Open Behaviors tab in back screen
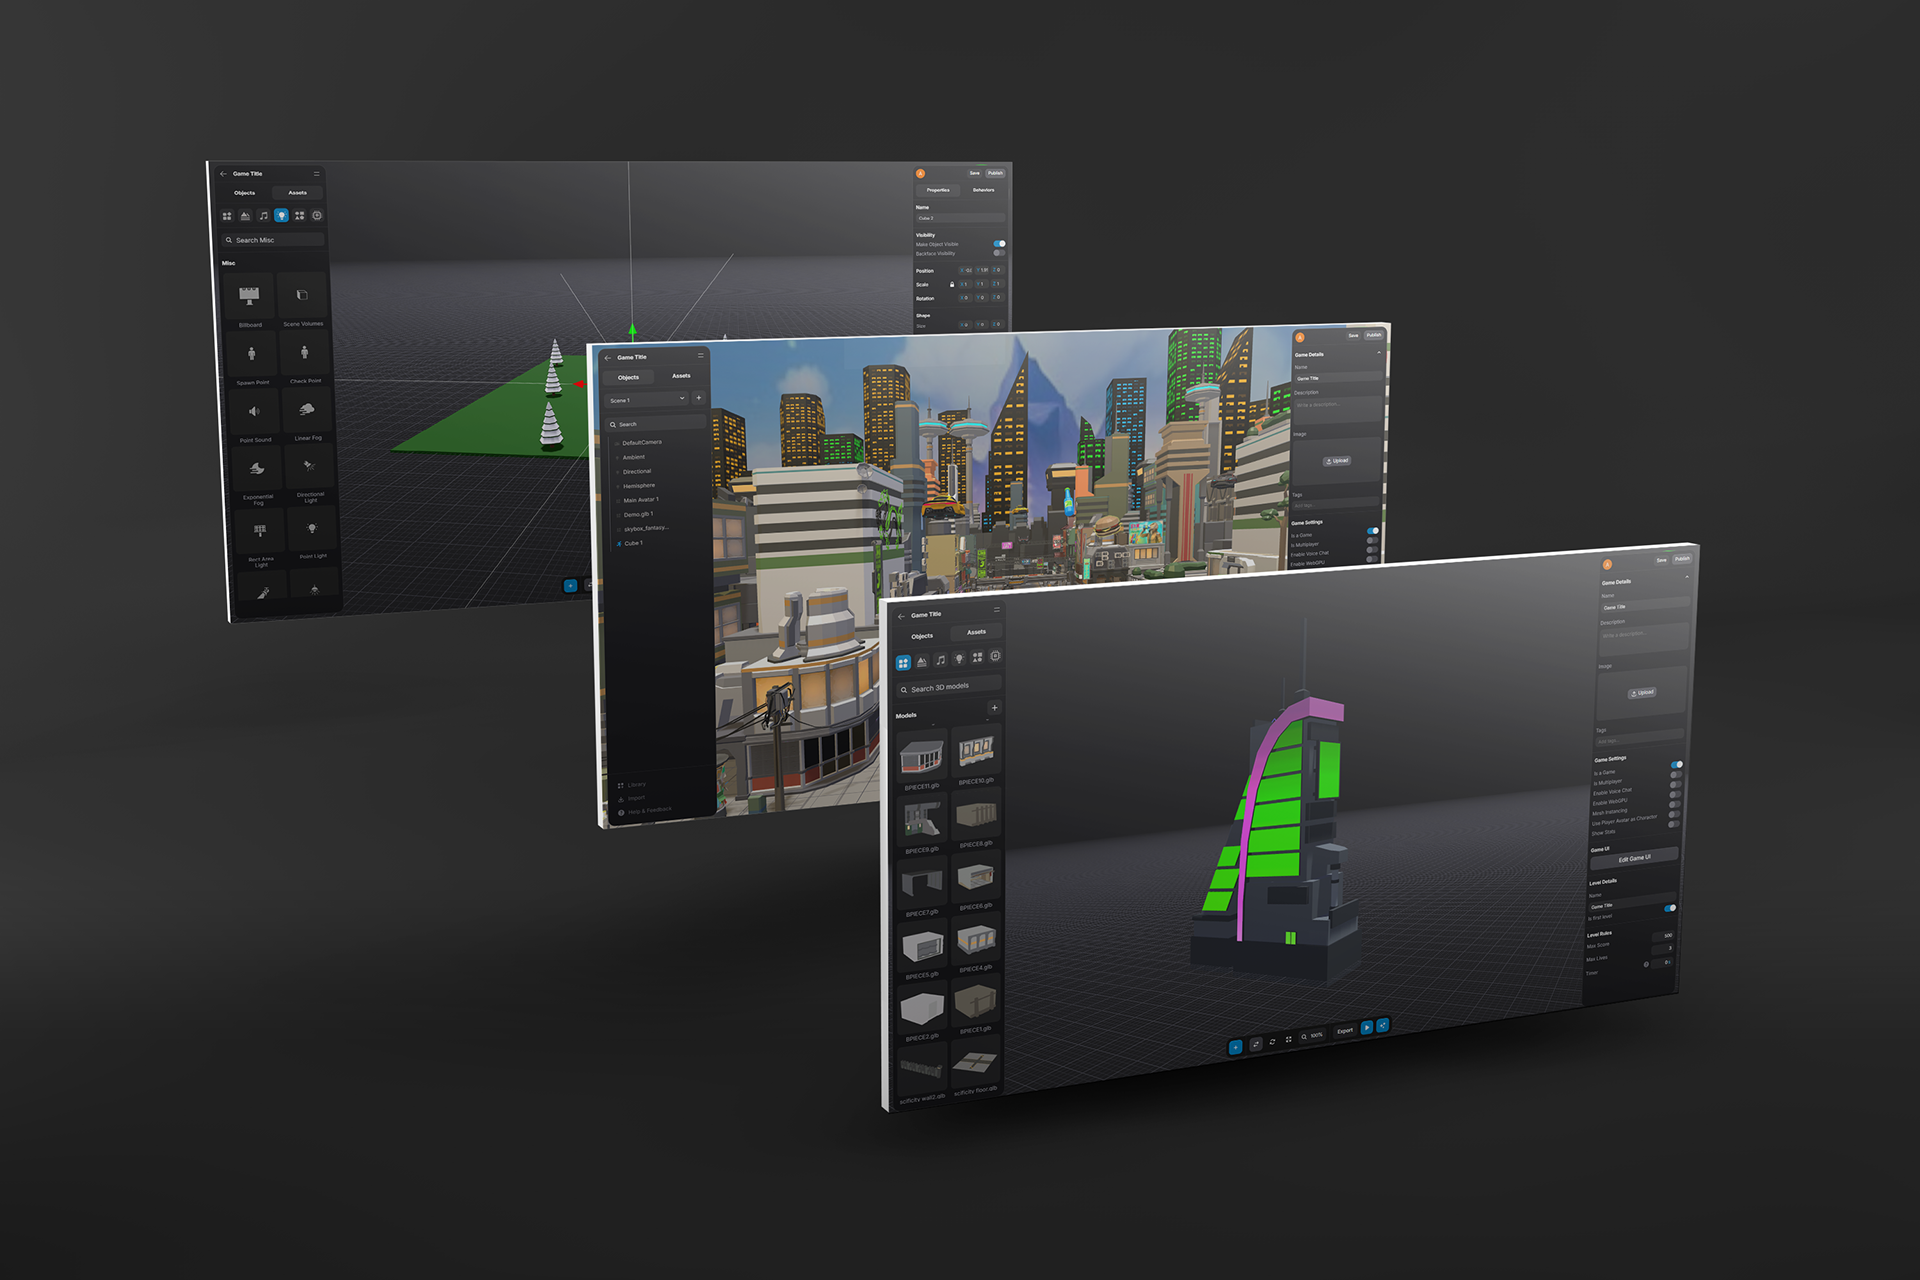The image size is (1920, 1280). (x=984, y=190)
